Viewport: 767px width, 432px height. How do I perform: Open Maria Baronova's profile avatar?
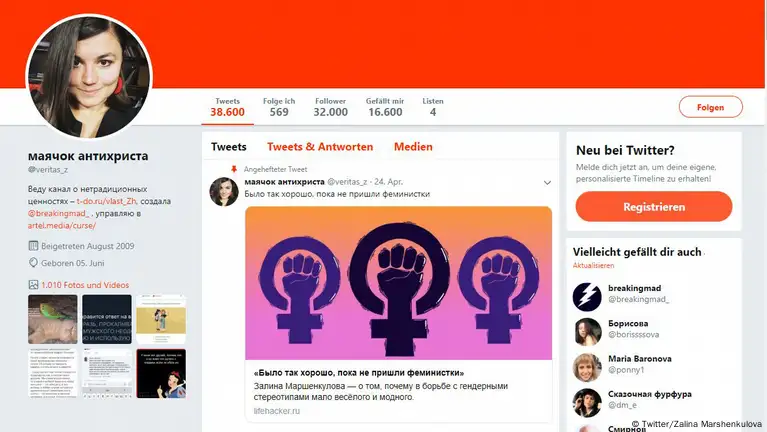pyautogui.click(x=587, y=367)
